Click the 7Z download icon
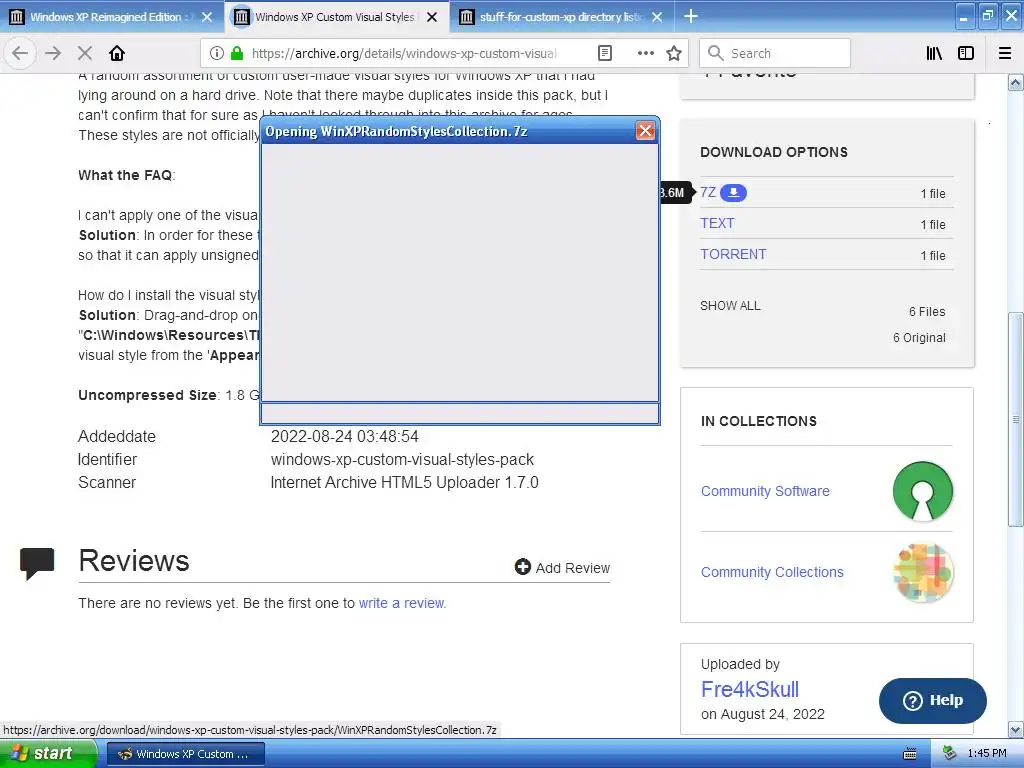Image resolution: width=1024 pixels, height=768 pixels. click(733, 193)
